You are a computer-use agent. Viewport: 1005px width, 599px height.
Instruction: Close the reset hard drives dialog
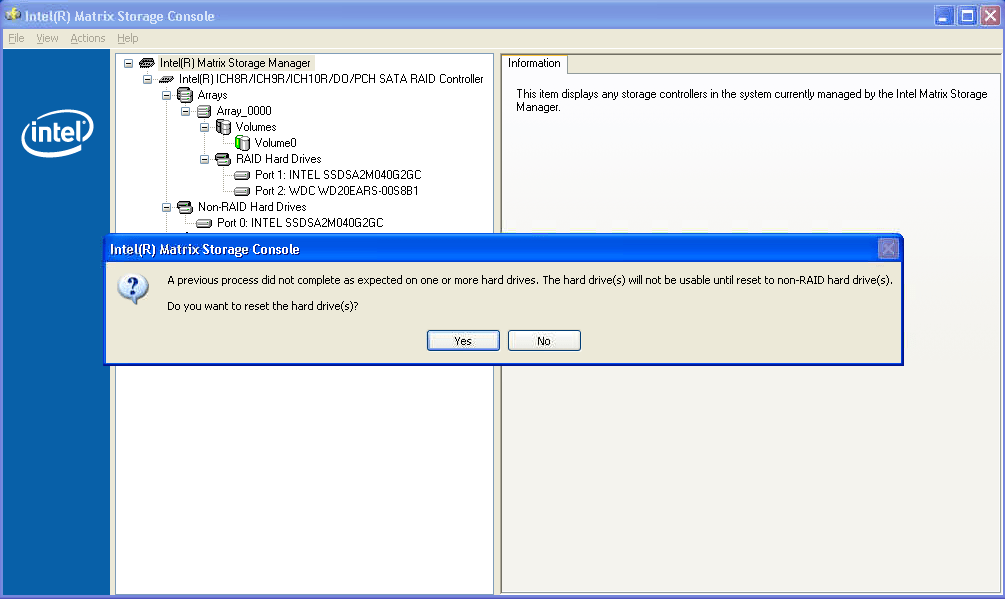click(x=888, y=249)
